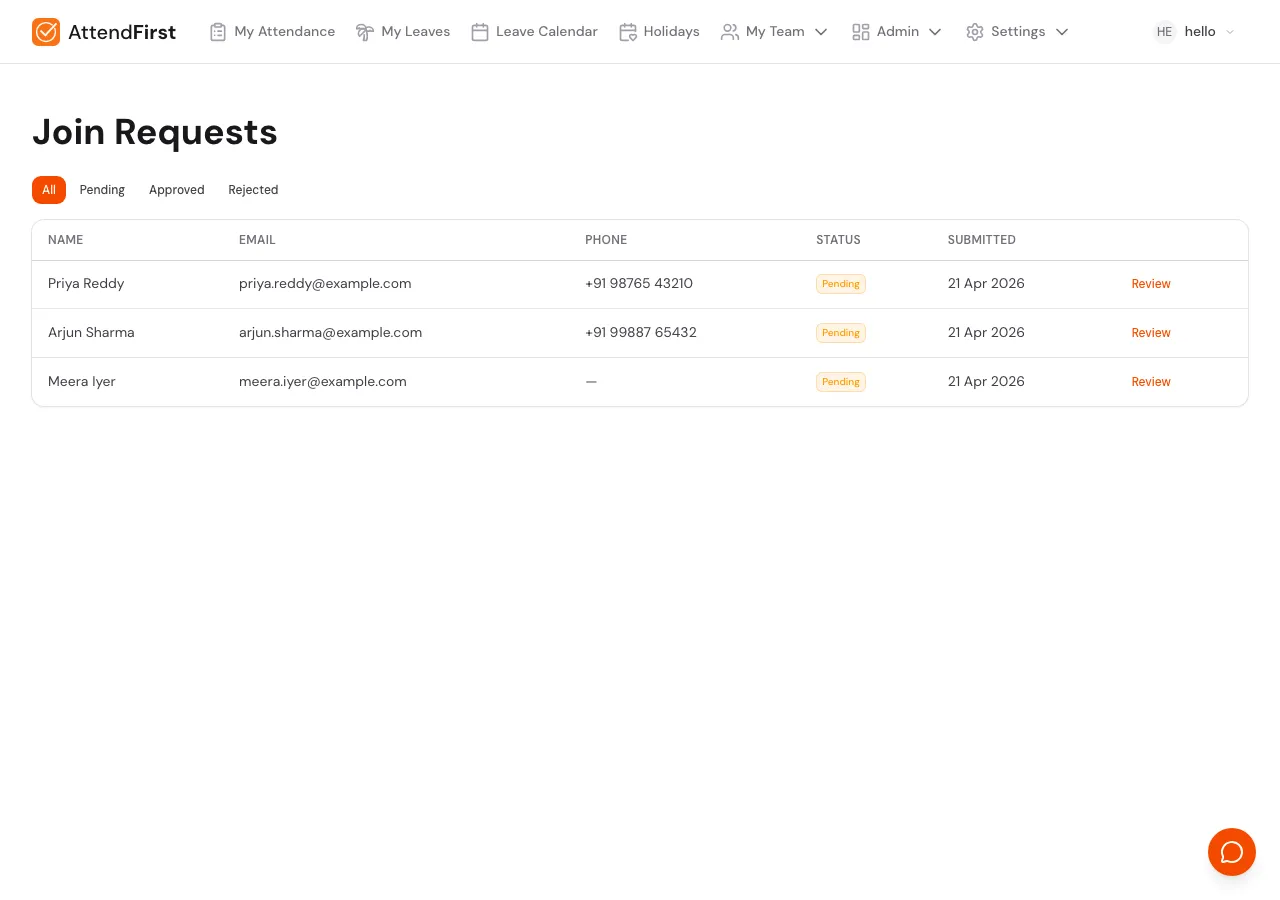Open the Admin dropdown menu
The image size is (1280, 900).
pyautogui.click(x=935, y=32)
